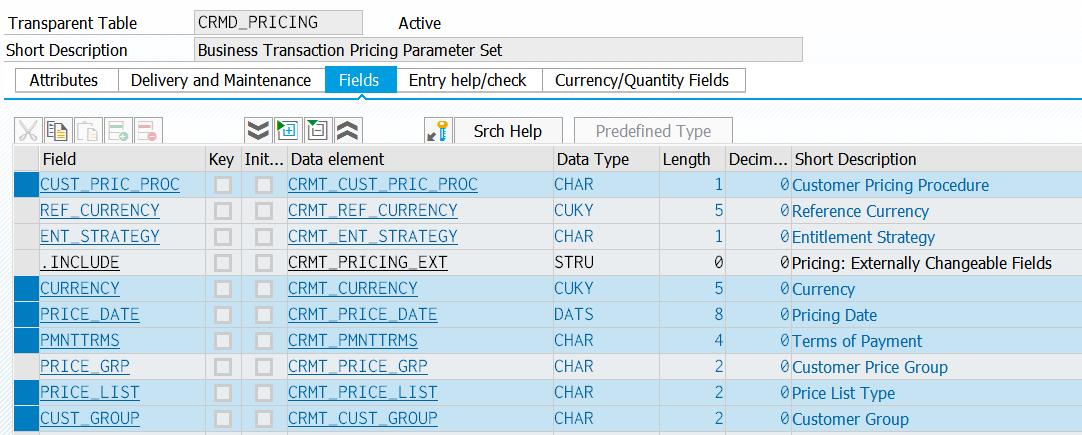Click the select-all corner cell of table
Viewport: 1082px width, 435px height.
pyautogui.click(x=26, y=159)
